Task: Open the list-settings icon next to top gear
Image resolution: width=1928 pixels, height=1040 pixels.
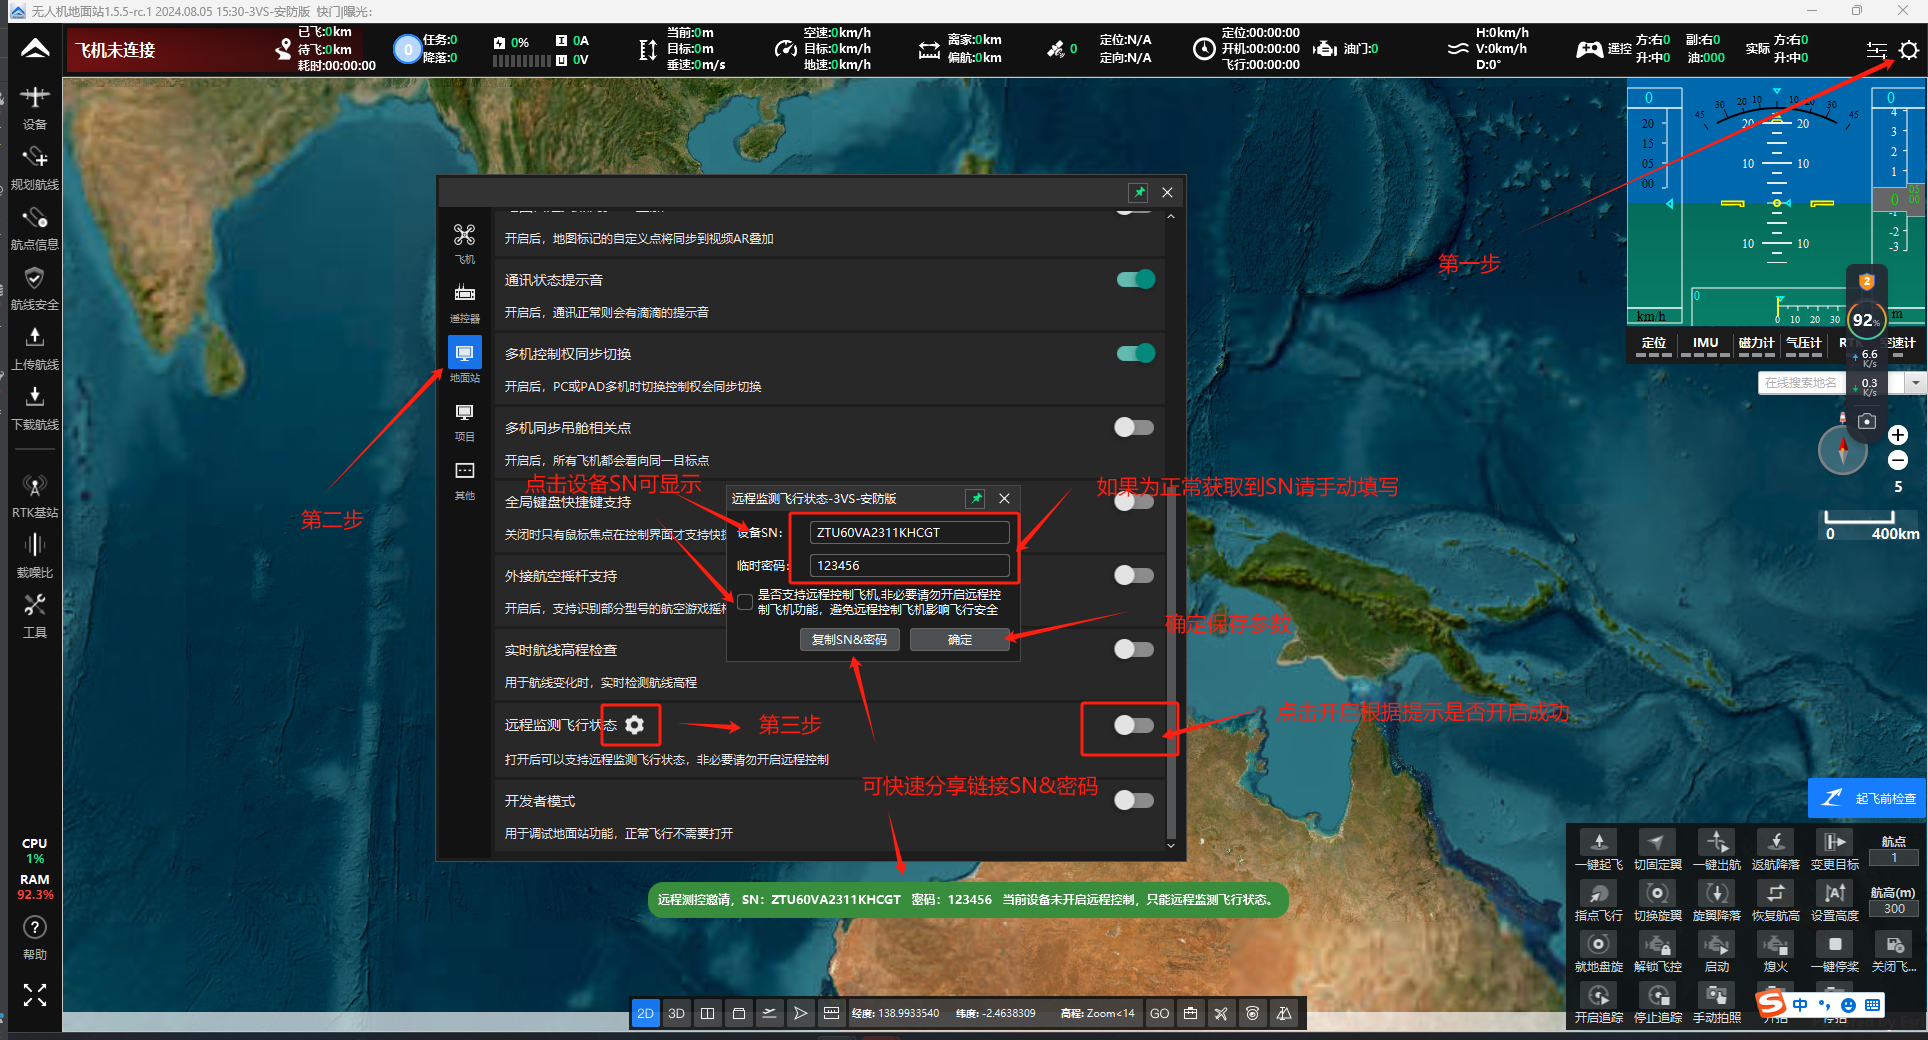Action: coord(1876,50)
